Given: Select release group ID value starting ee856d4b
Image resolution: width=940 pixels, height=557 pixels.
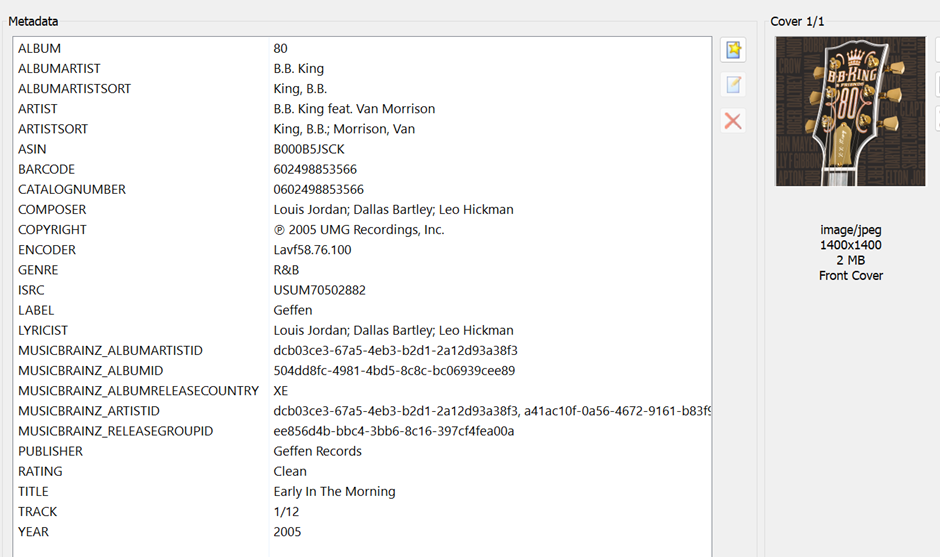Looking at the screenshot, I should pyautogui.click(x=394, y=431).
